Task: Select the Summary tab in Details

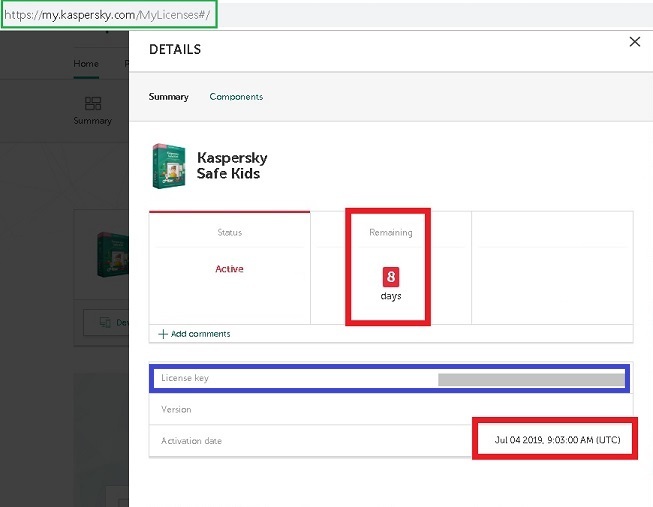Action: coord(169,97)
